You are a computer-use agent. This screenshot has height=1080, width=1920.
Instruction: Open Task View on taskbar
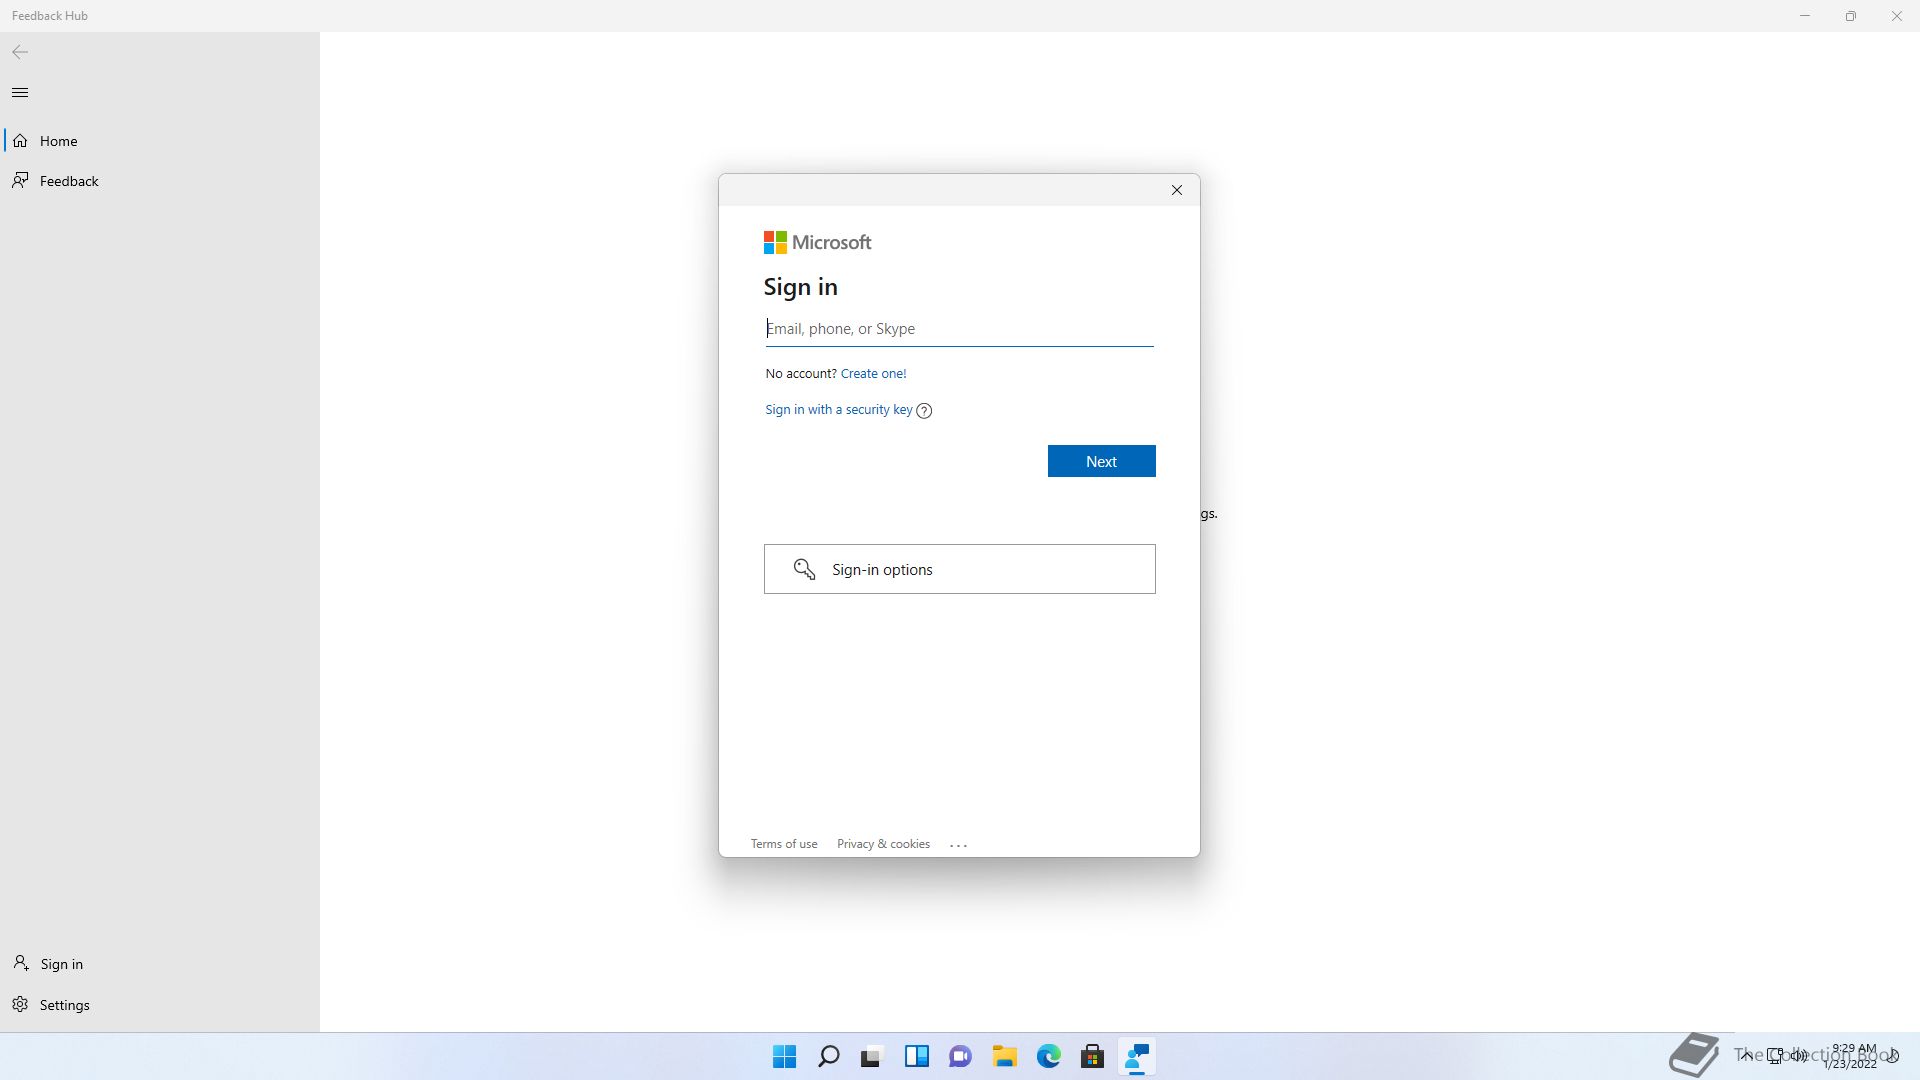coord(872,1056)
